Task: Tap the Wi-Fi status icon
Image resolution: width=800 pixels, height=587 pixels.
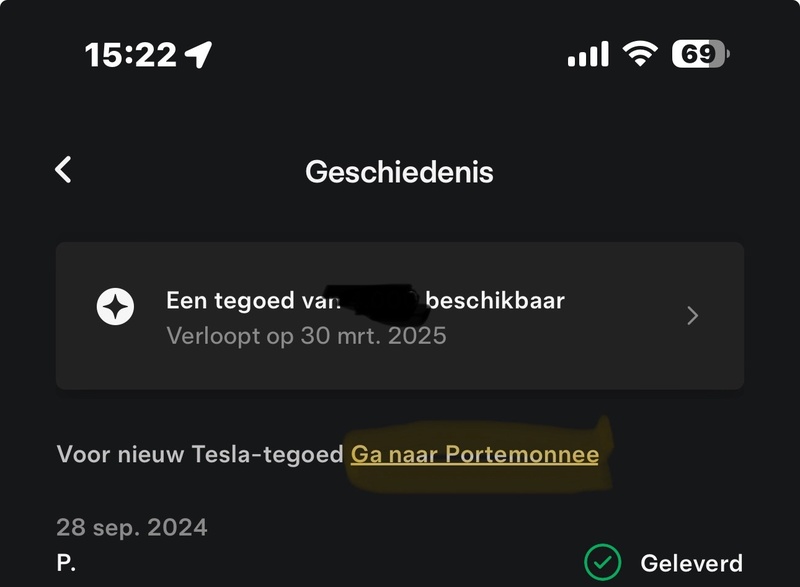Action: click(x=639, y=54)
